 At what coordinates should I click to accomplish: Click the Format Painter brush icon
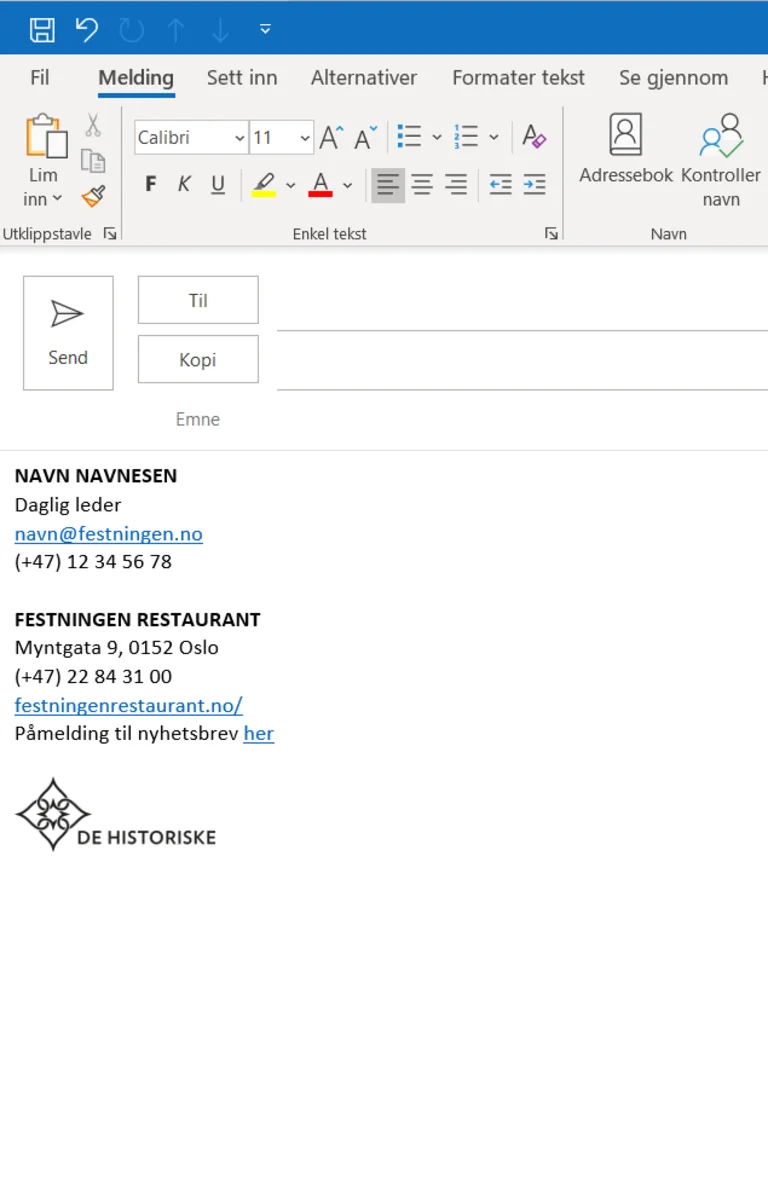(x=93, y=196)
